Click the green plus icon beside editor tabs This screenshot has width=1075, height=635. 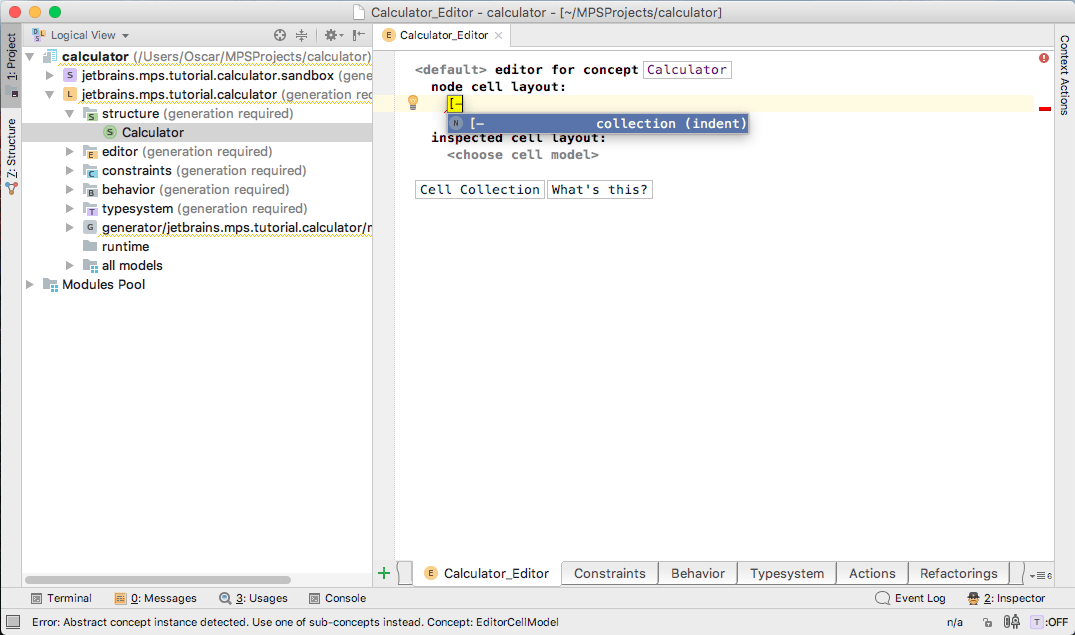pos(384,573)
